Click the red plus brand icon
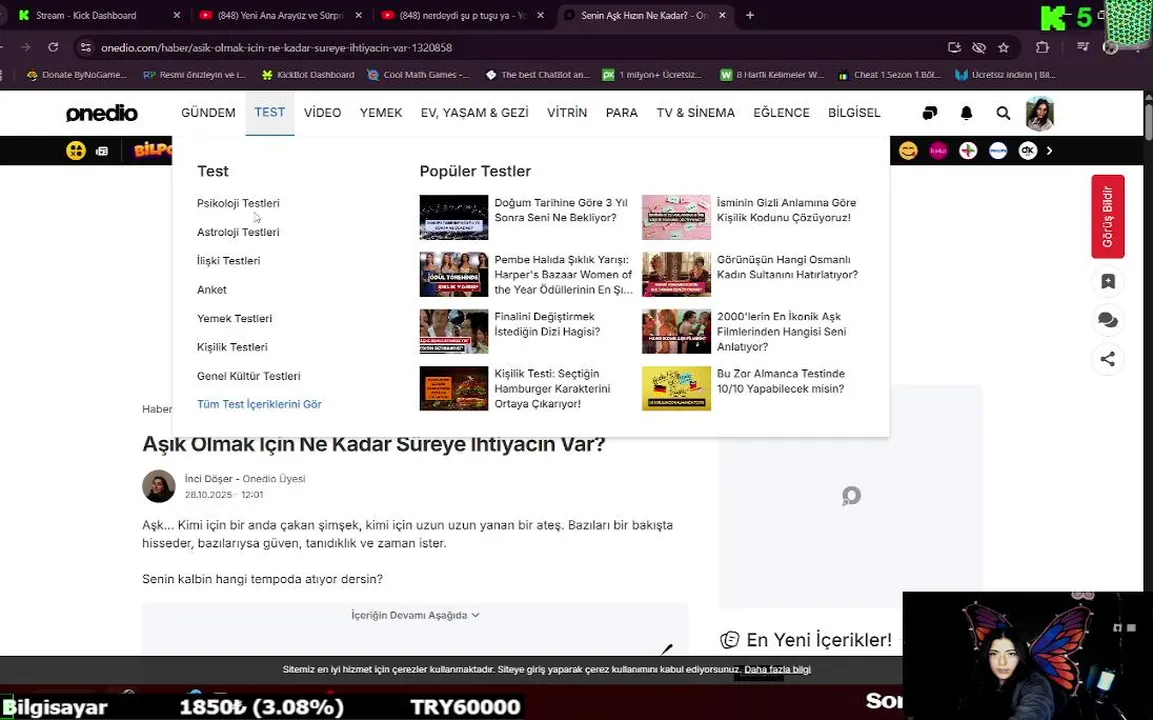The height and width of the screenshot is (720, 1153). pyautogui.click(x=968, y=150)
